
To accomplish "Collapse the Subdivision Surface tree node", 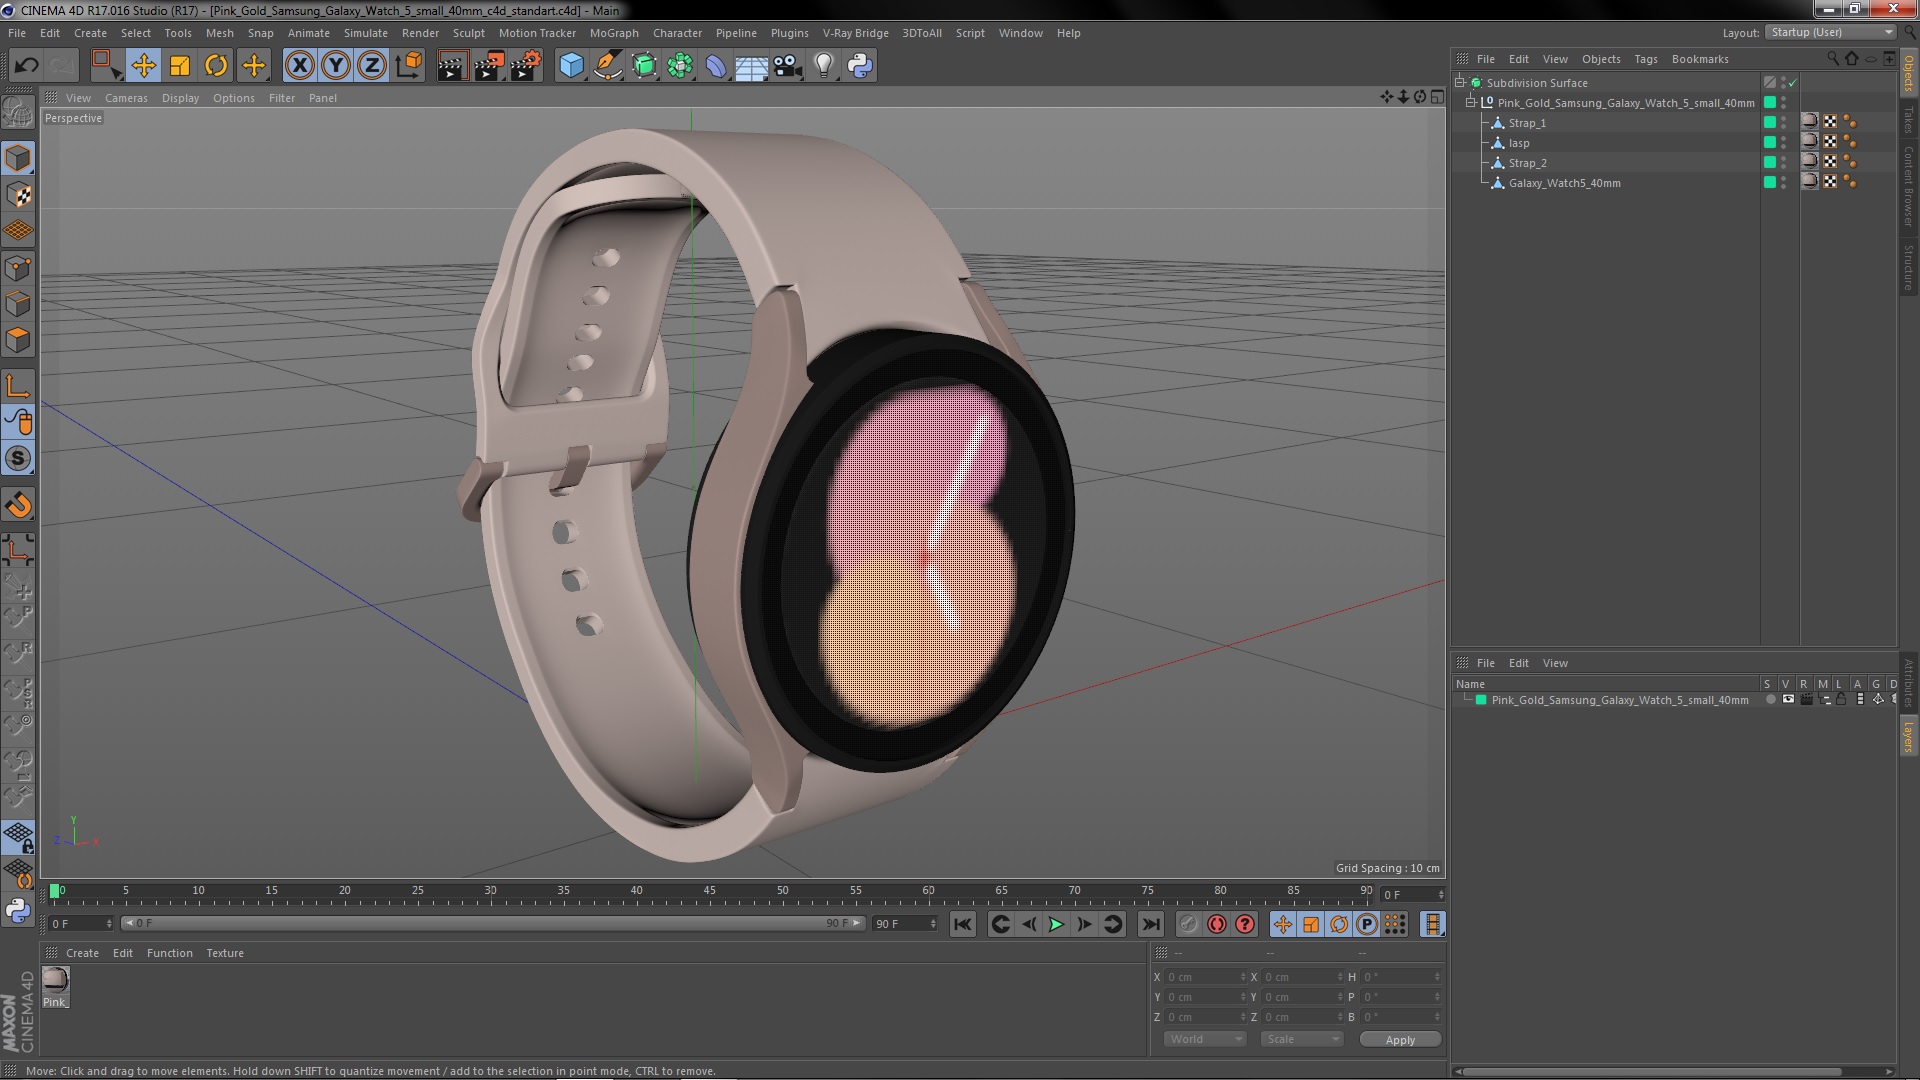I will tap(1460, 83).
